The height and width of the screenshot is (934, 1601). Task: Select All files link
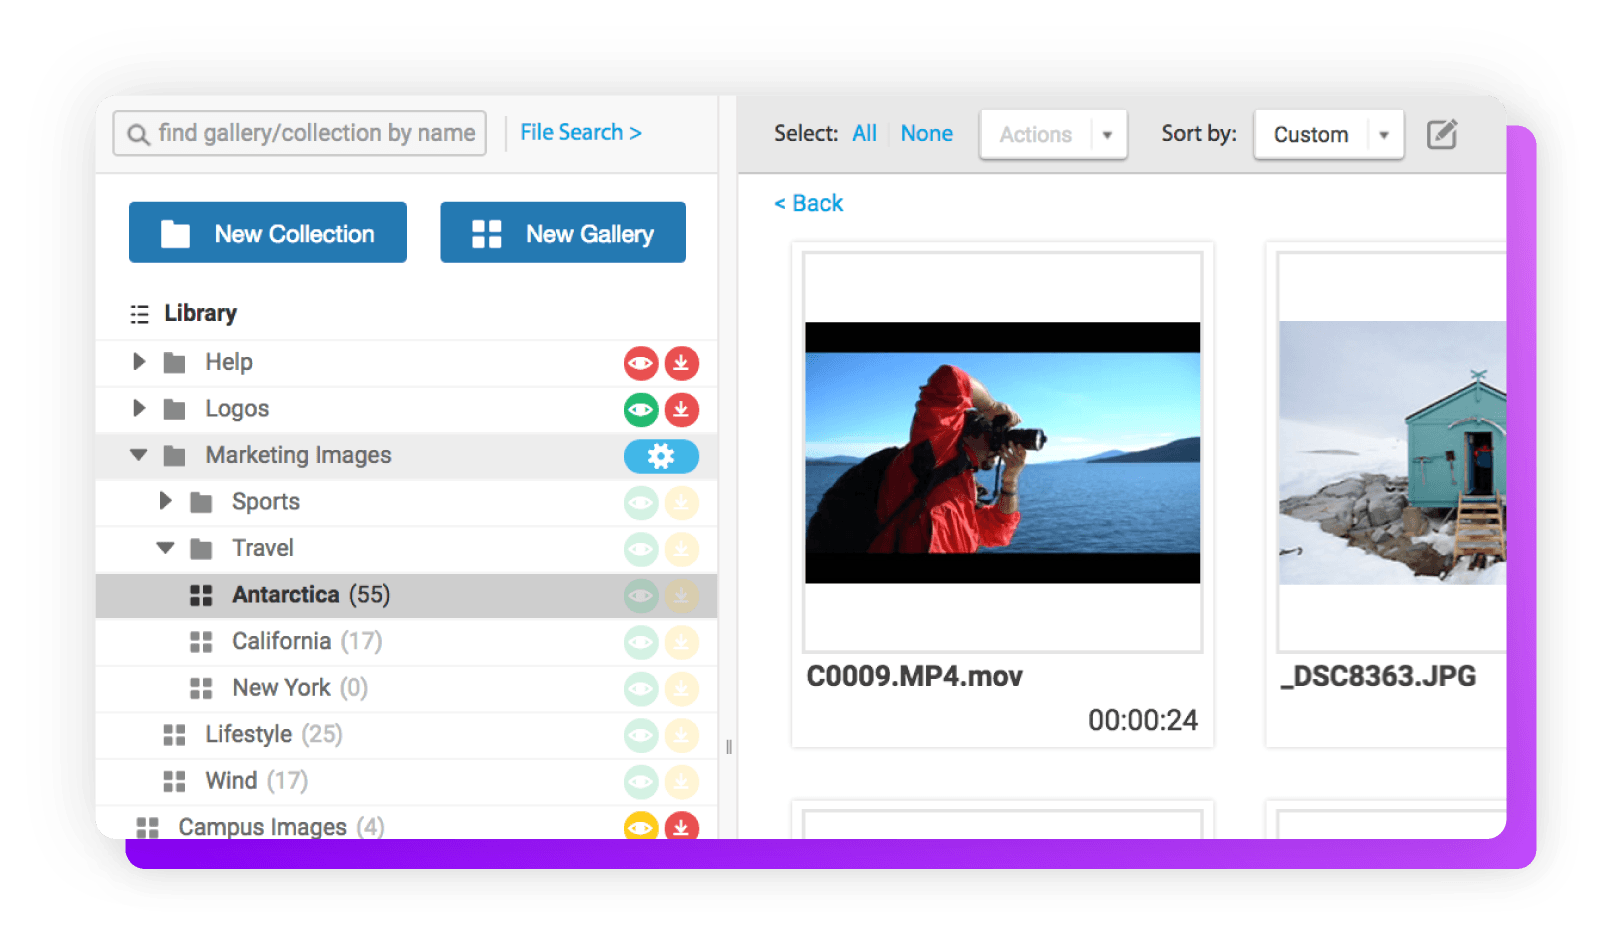pos(864,133)
